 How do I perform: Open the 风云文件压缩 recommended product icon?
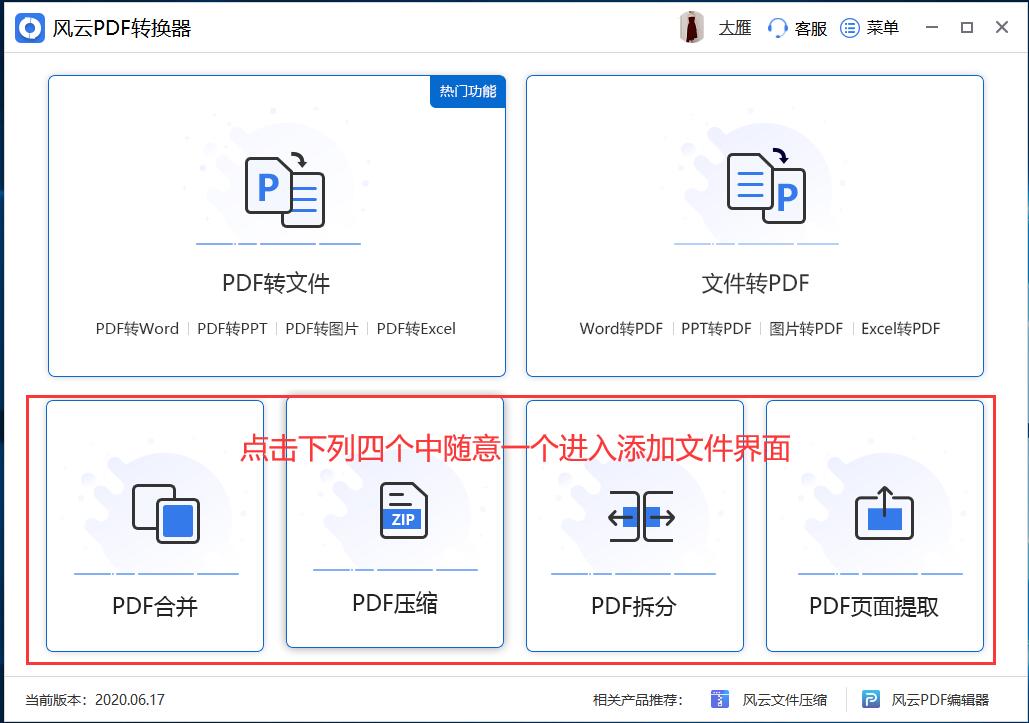click(x=719, y=700)
